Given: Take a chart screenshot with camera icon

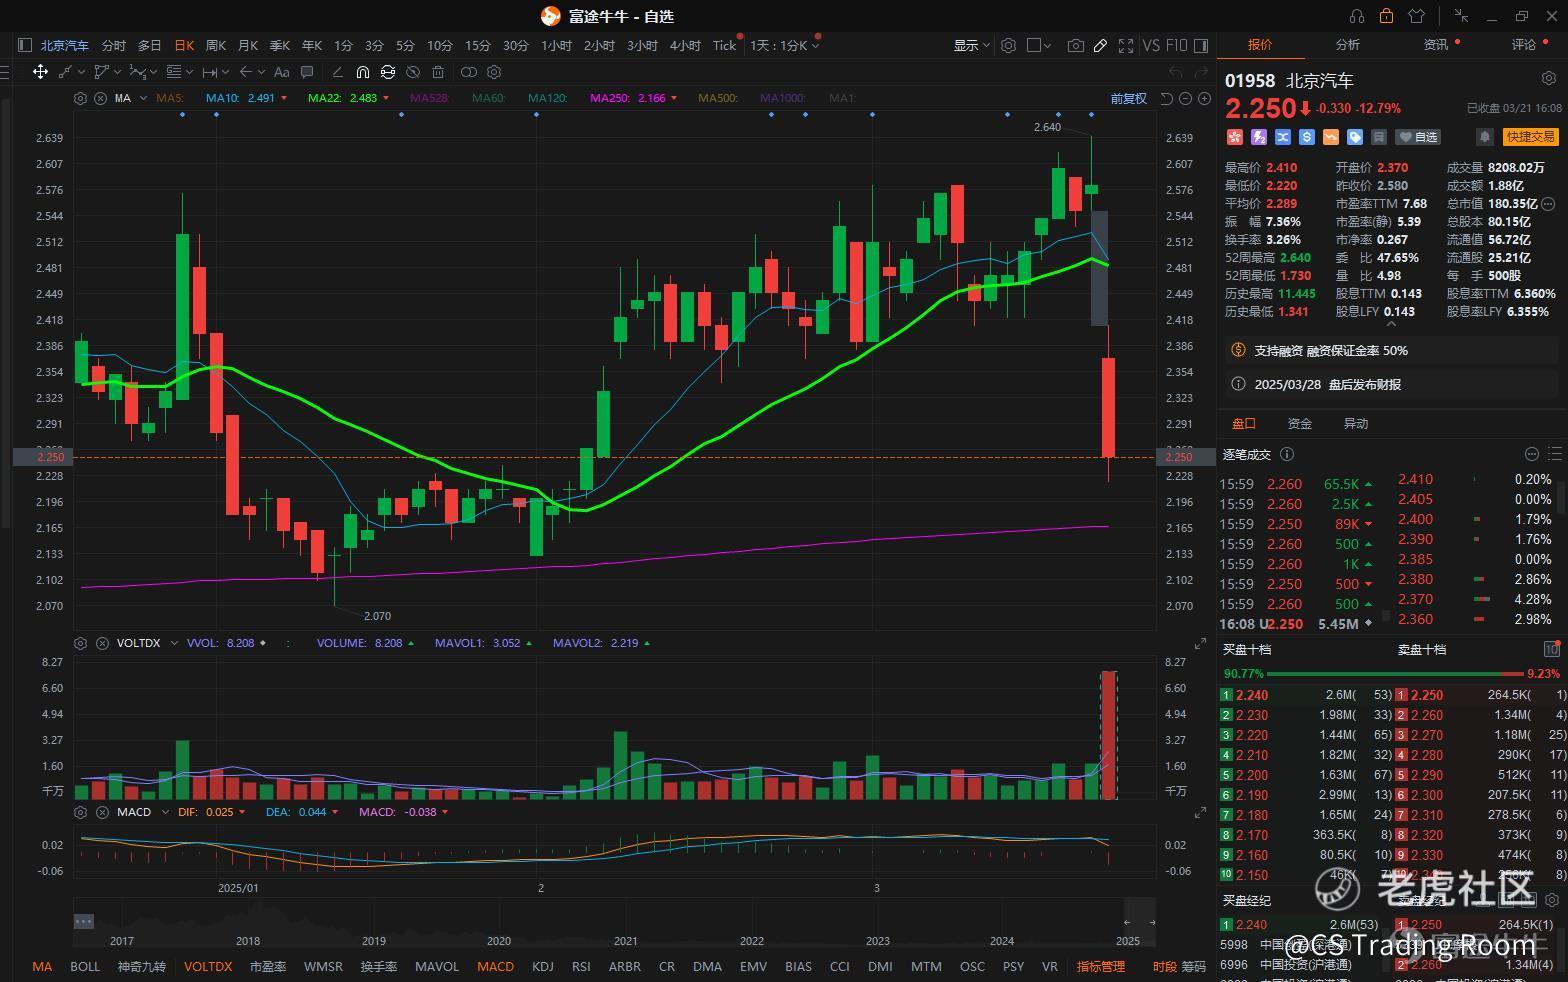Looking at the screenshot, I should (x=1075, y=45).
